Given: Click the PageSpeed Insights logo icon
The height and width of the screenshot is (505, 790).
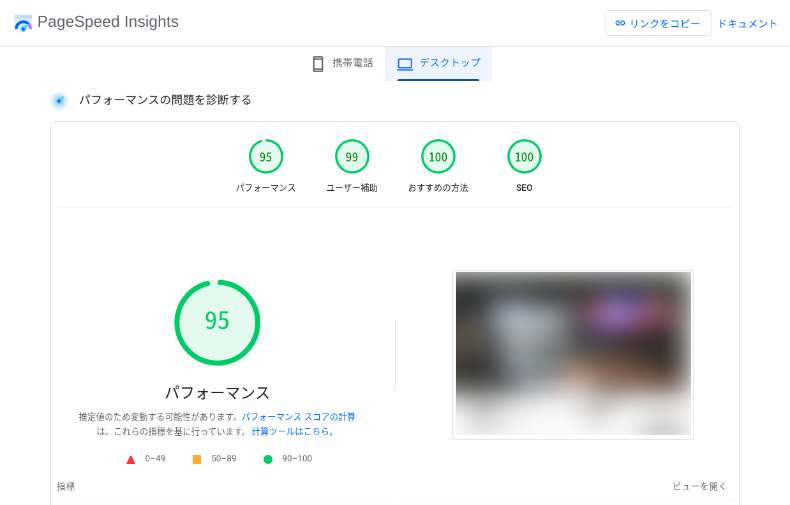Looking at the screenshot, I should (x=23, y=23).
